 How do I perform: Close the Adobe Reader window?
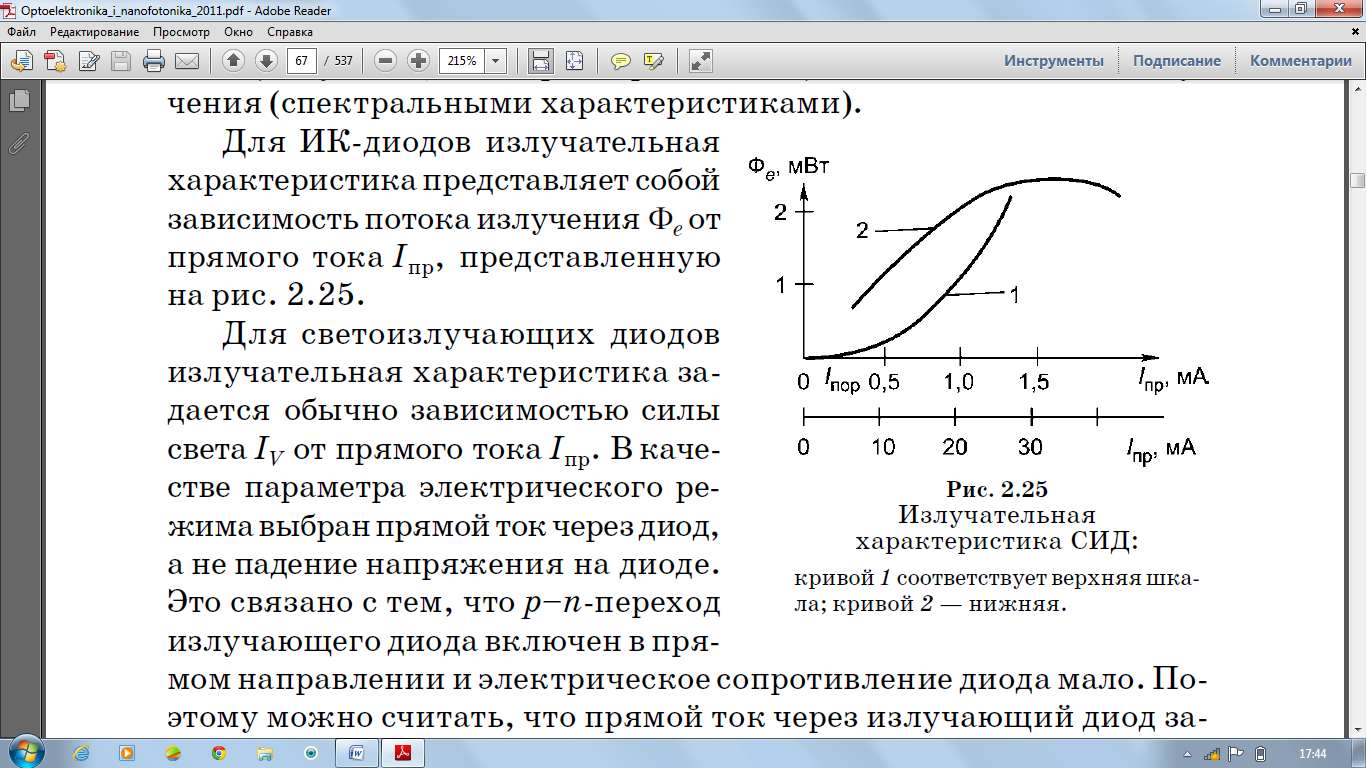tap(1338, 9)
